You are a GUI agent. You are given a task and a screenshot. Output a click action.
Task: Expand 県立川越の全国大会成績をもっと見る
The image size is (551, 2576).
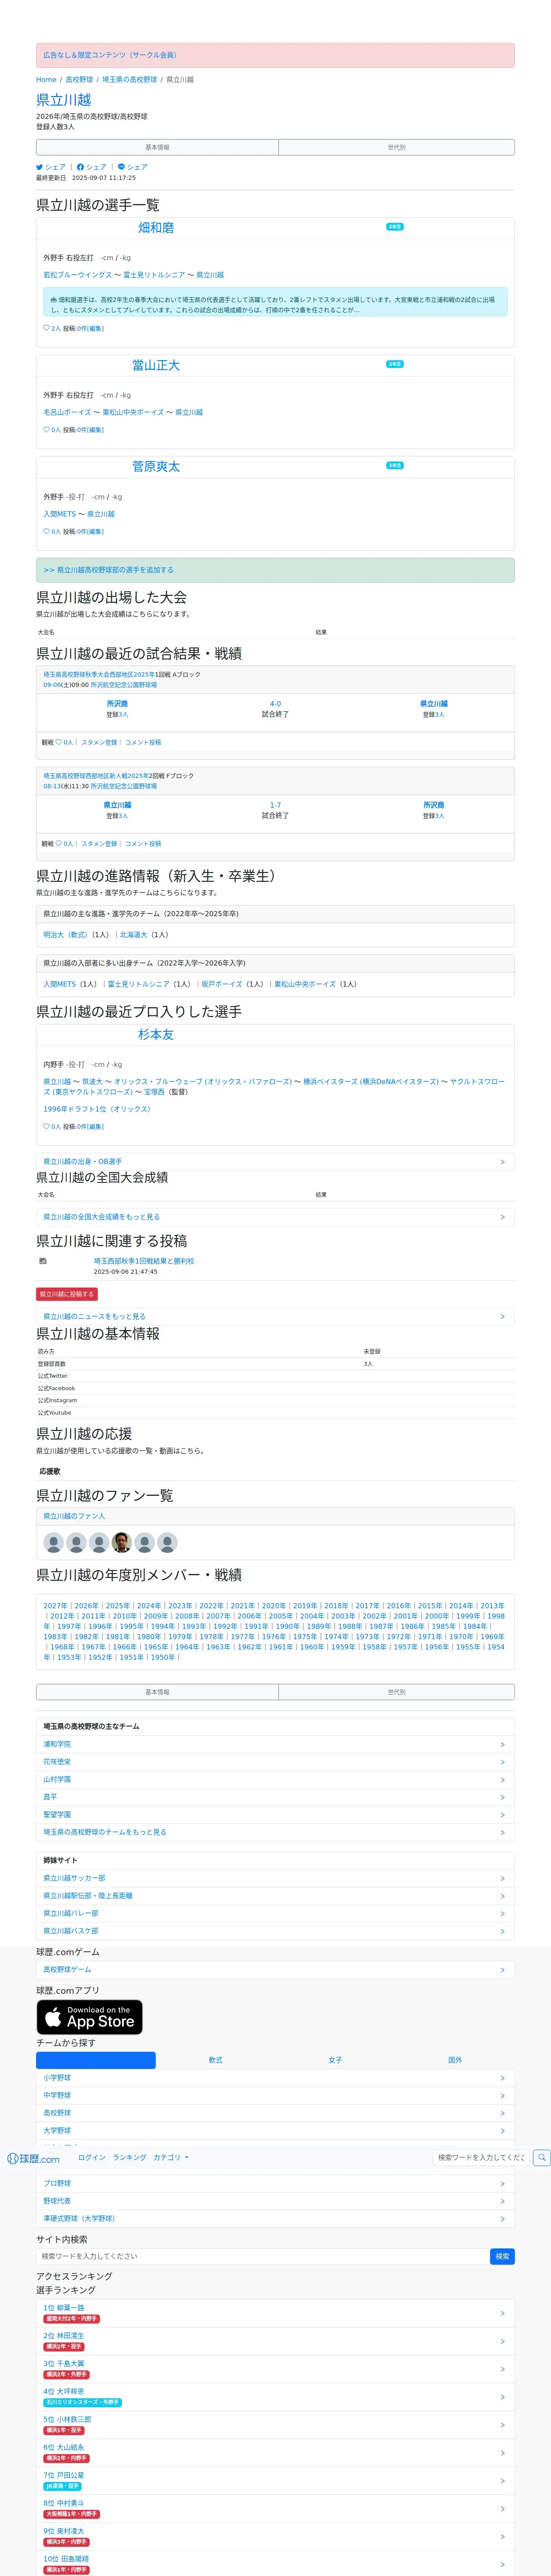click(275, 1217)
